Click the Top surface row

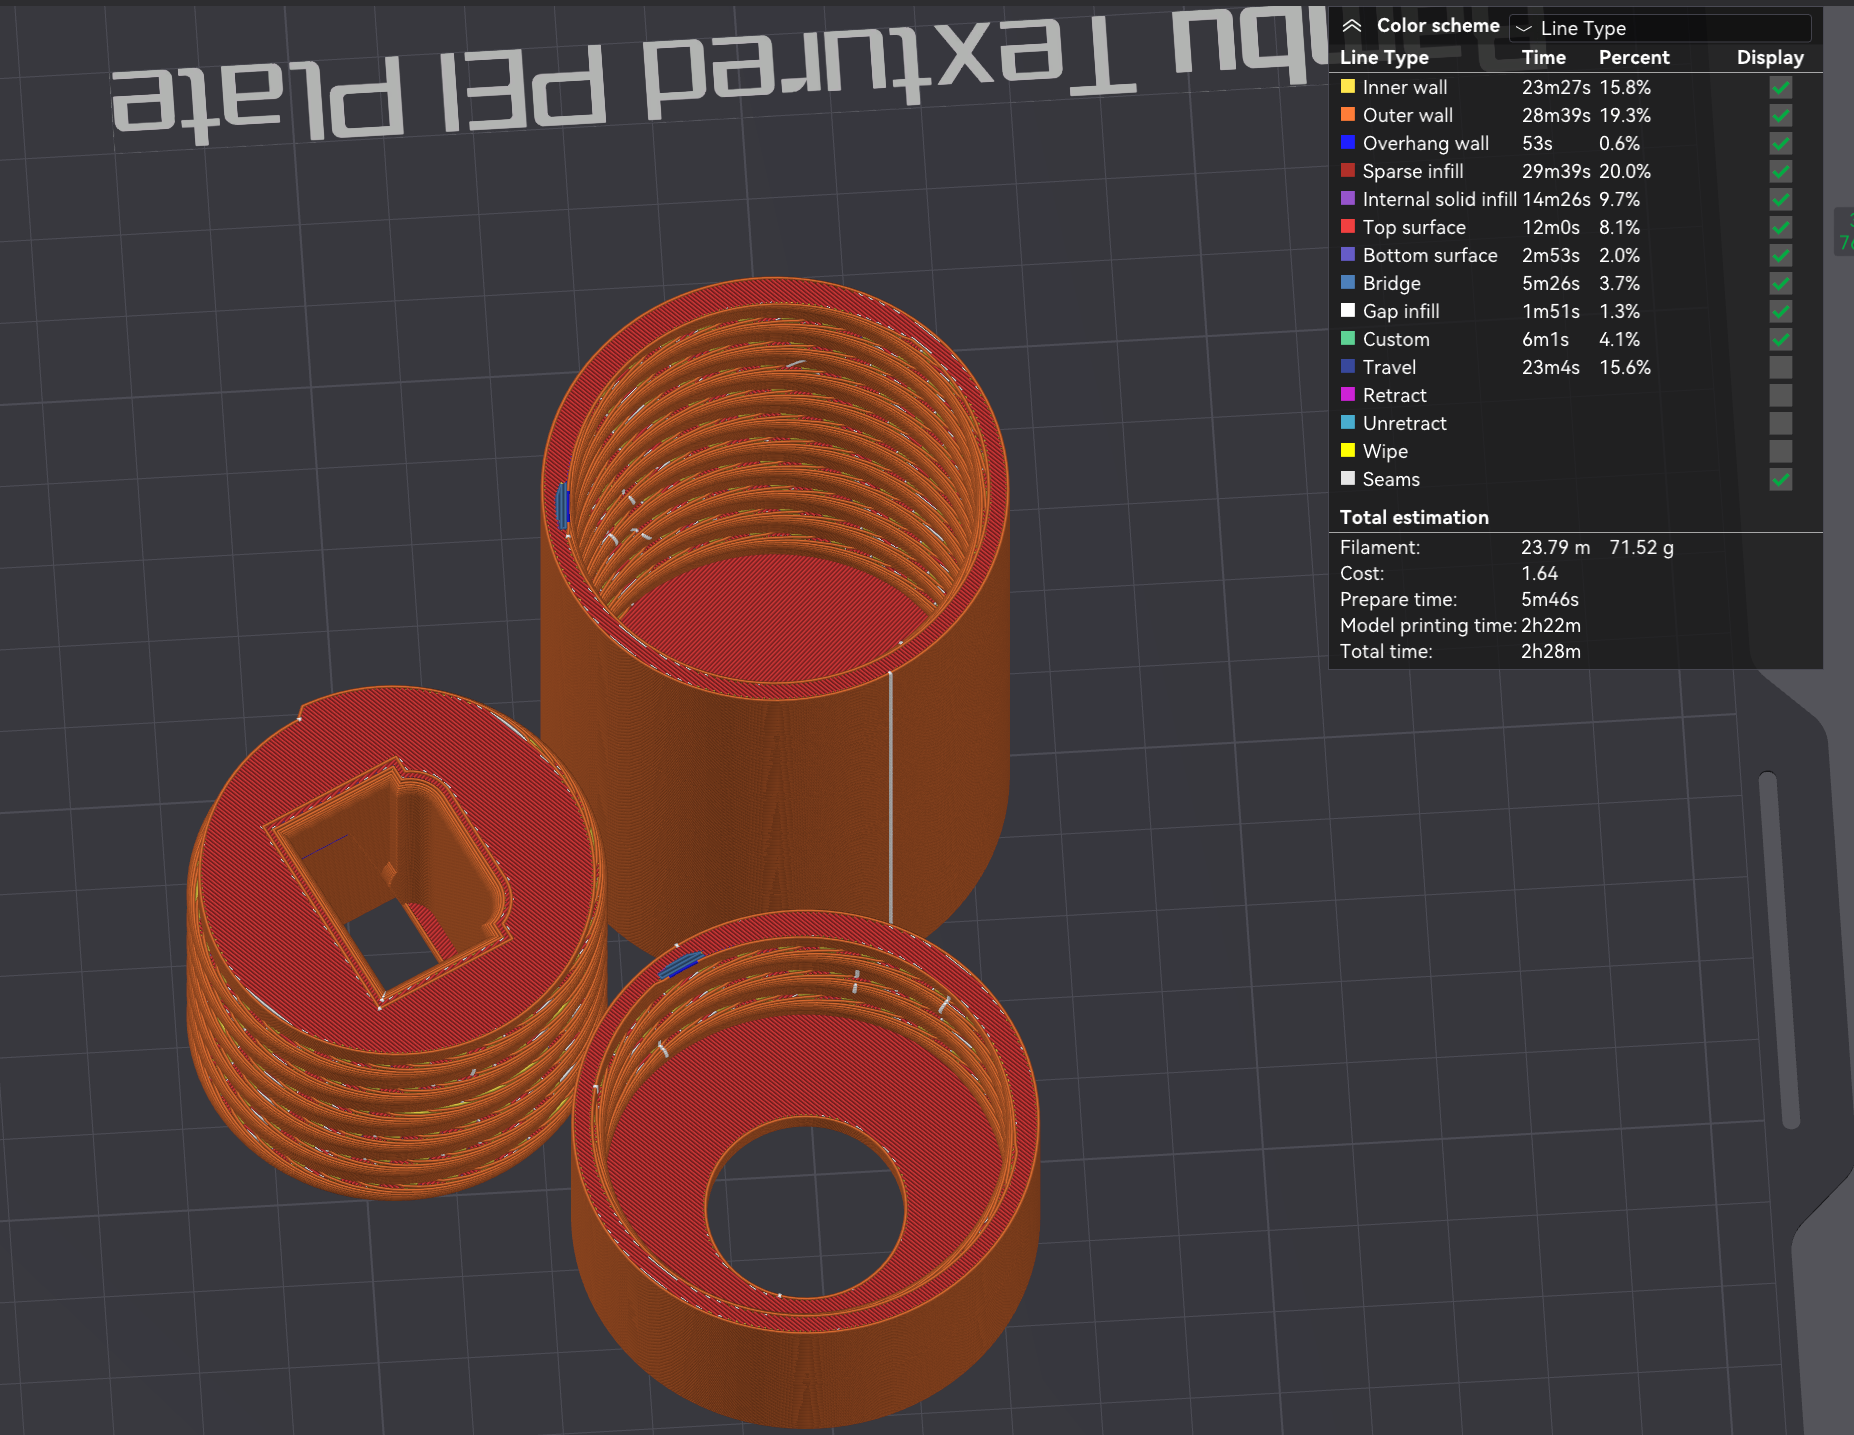tap(1575, 228)
